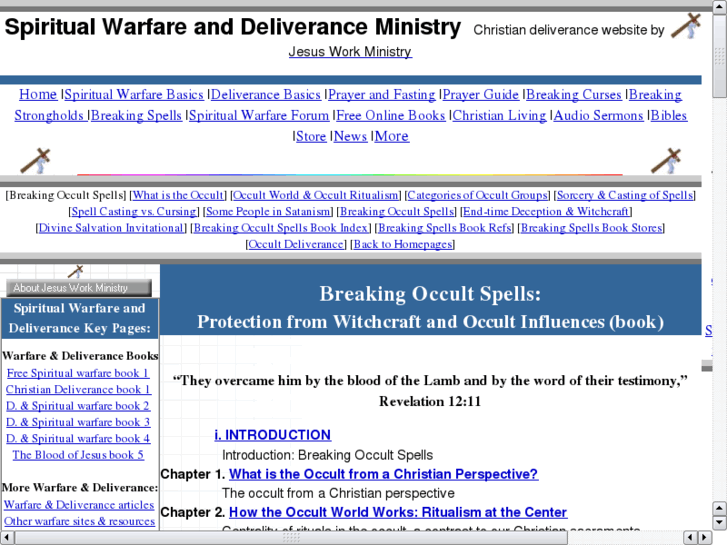Open Breaking Spells Book Refs link
Image resolution: width=727 pixels, height=545 pixels.
click(445, 228)
